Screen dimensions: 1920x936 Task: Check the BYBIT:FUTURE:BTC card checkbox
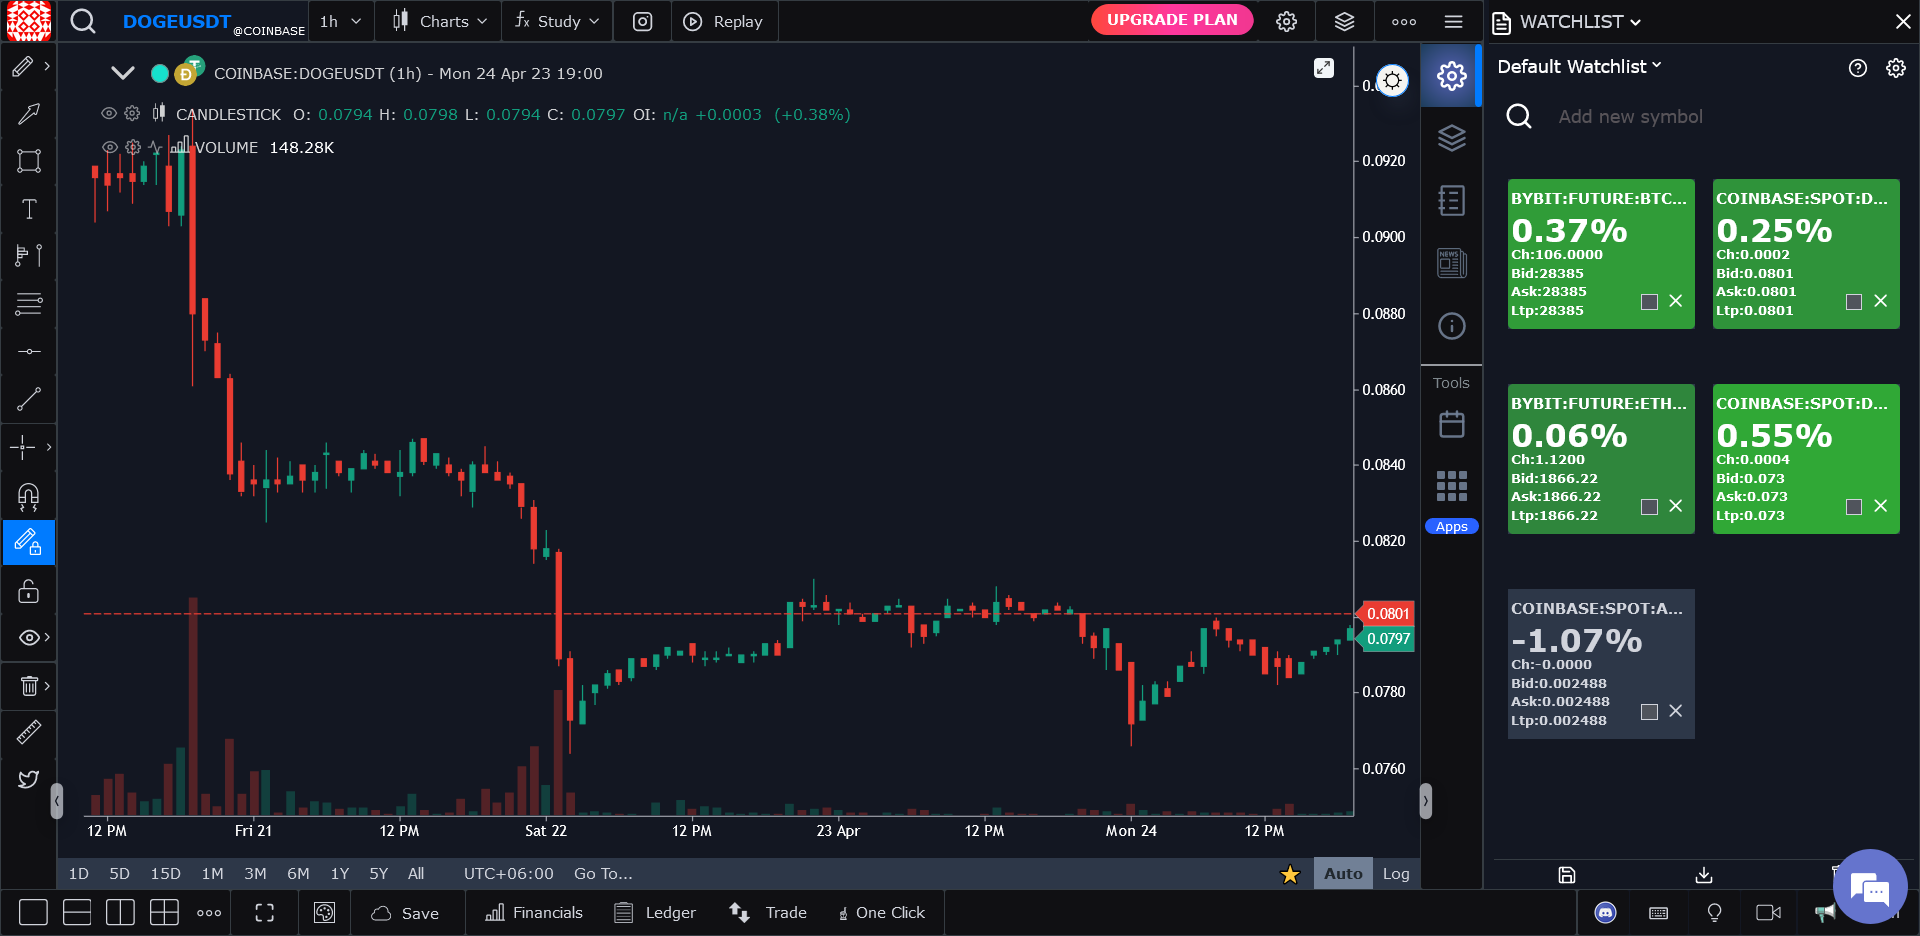click(x=1650, y=302)
